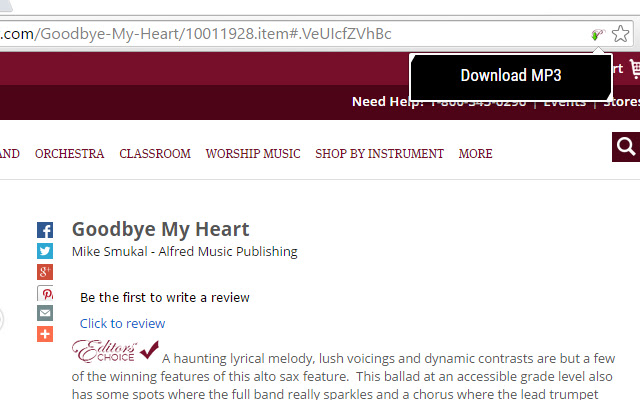Click the MP3 downloader extension icon

(598, 35)
